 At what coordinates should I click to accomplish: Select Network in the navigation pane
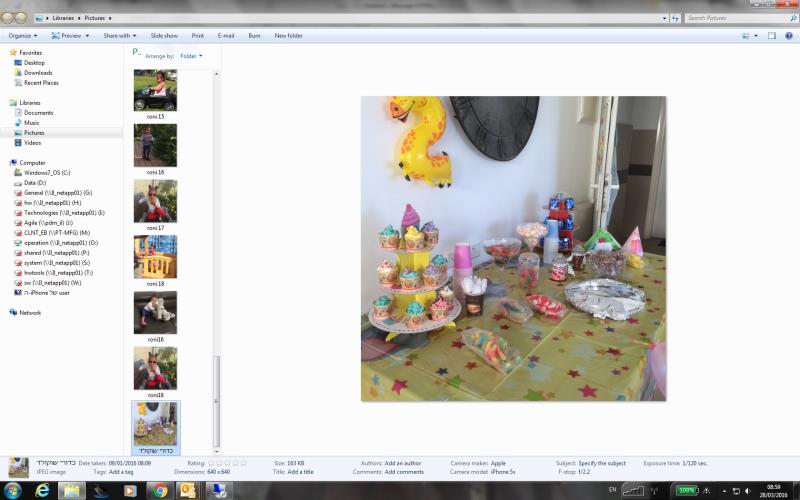click(x=30, y=313)
